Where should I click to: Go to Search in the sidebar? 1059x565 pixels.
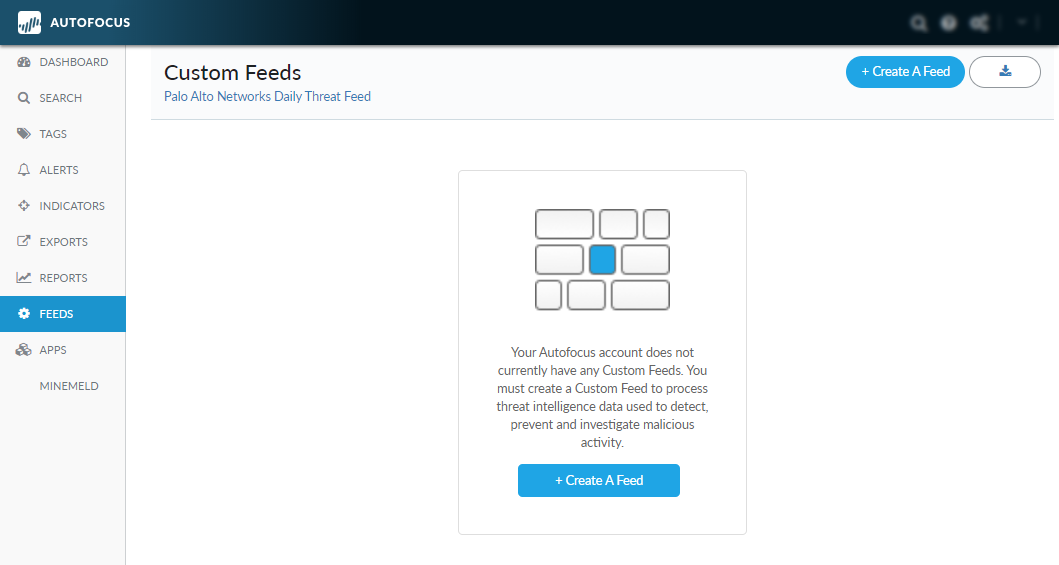[x=60, y=98]
